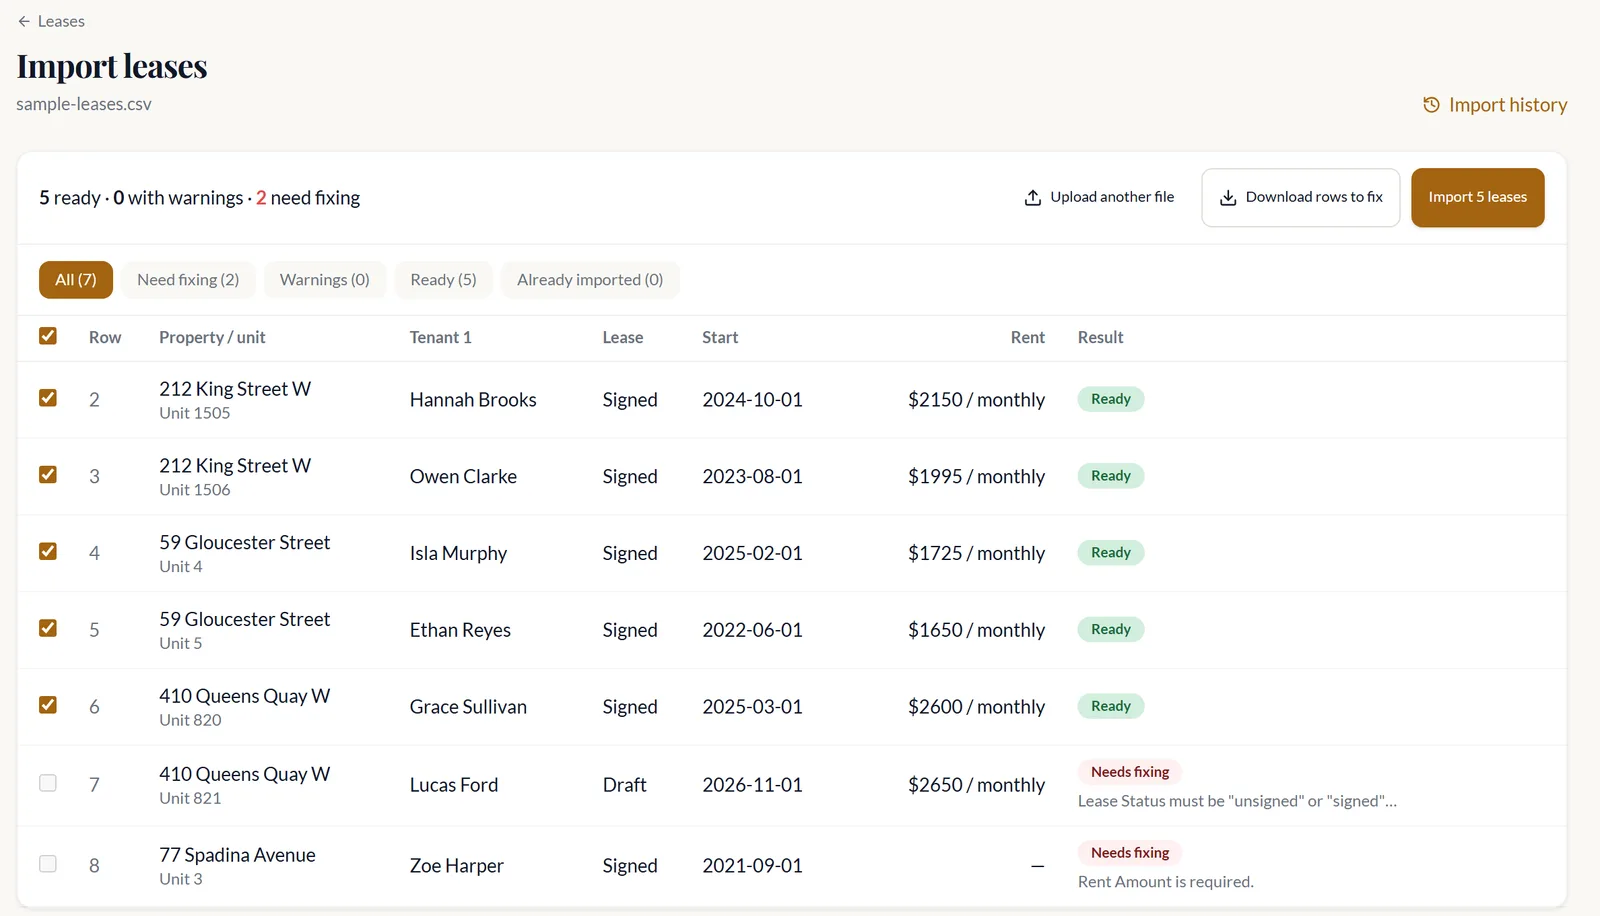Click the error text Rent Amount is required.

click(x=1166, y=882)
